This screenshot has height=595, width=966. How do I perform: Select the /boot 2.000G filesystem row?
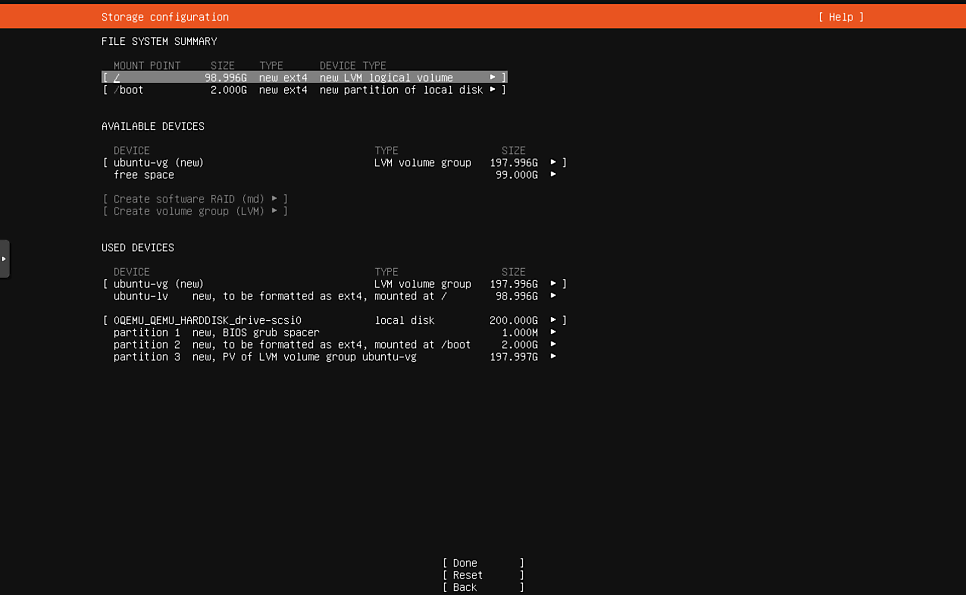click(304, 90)
